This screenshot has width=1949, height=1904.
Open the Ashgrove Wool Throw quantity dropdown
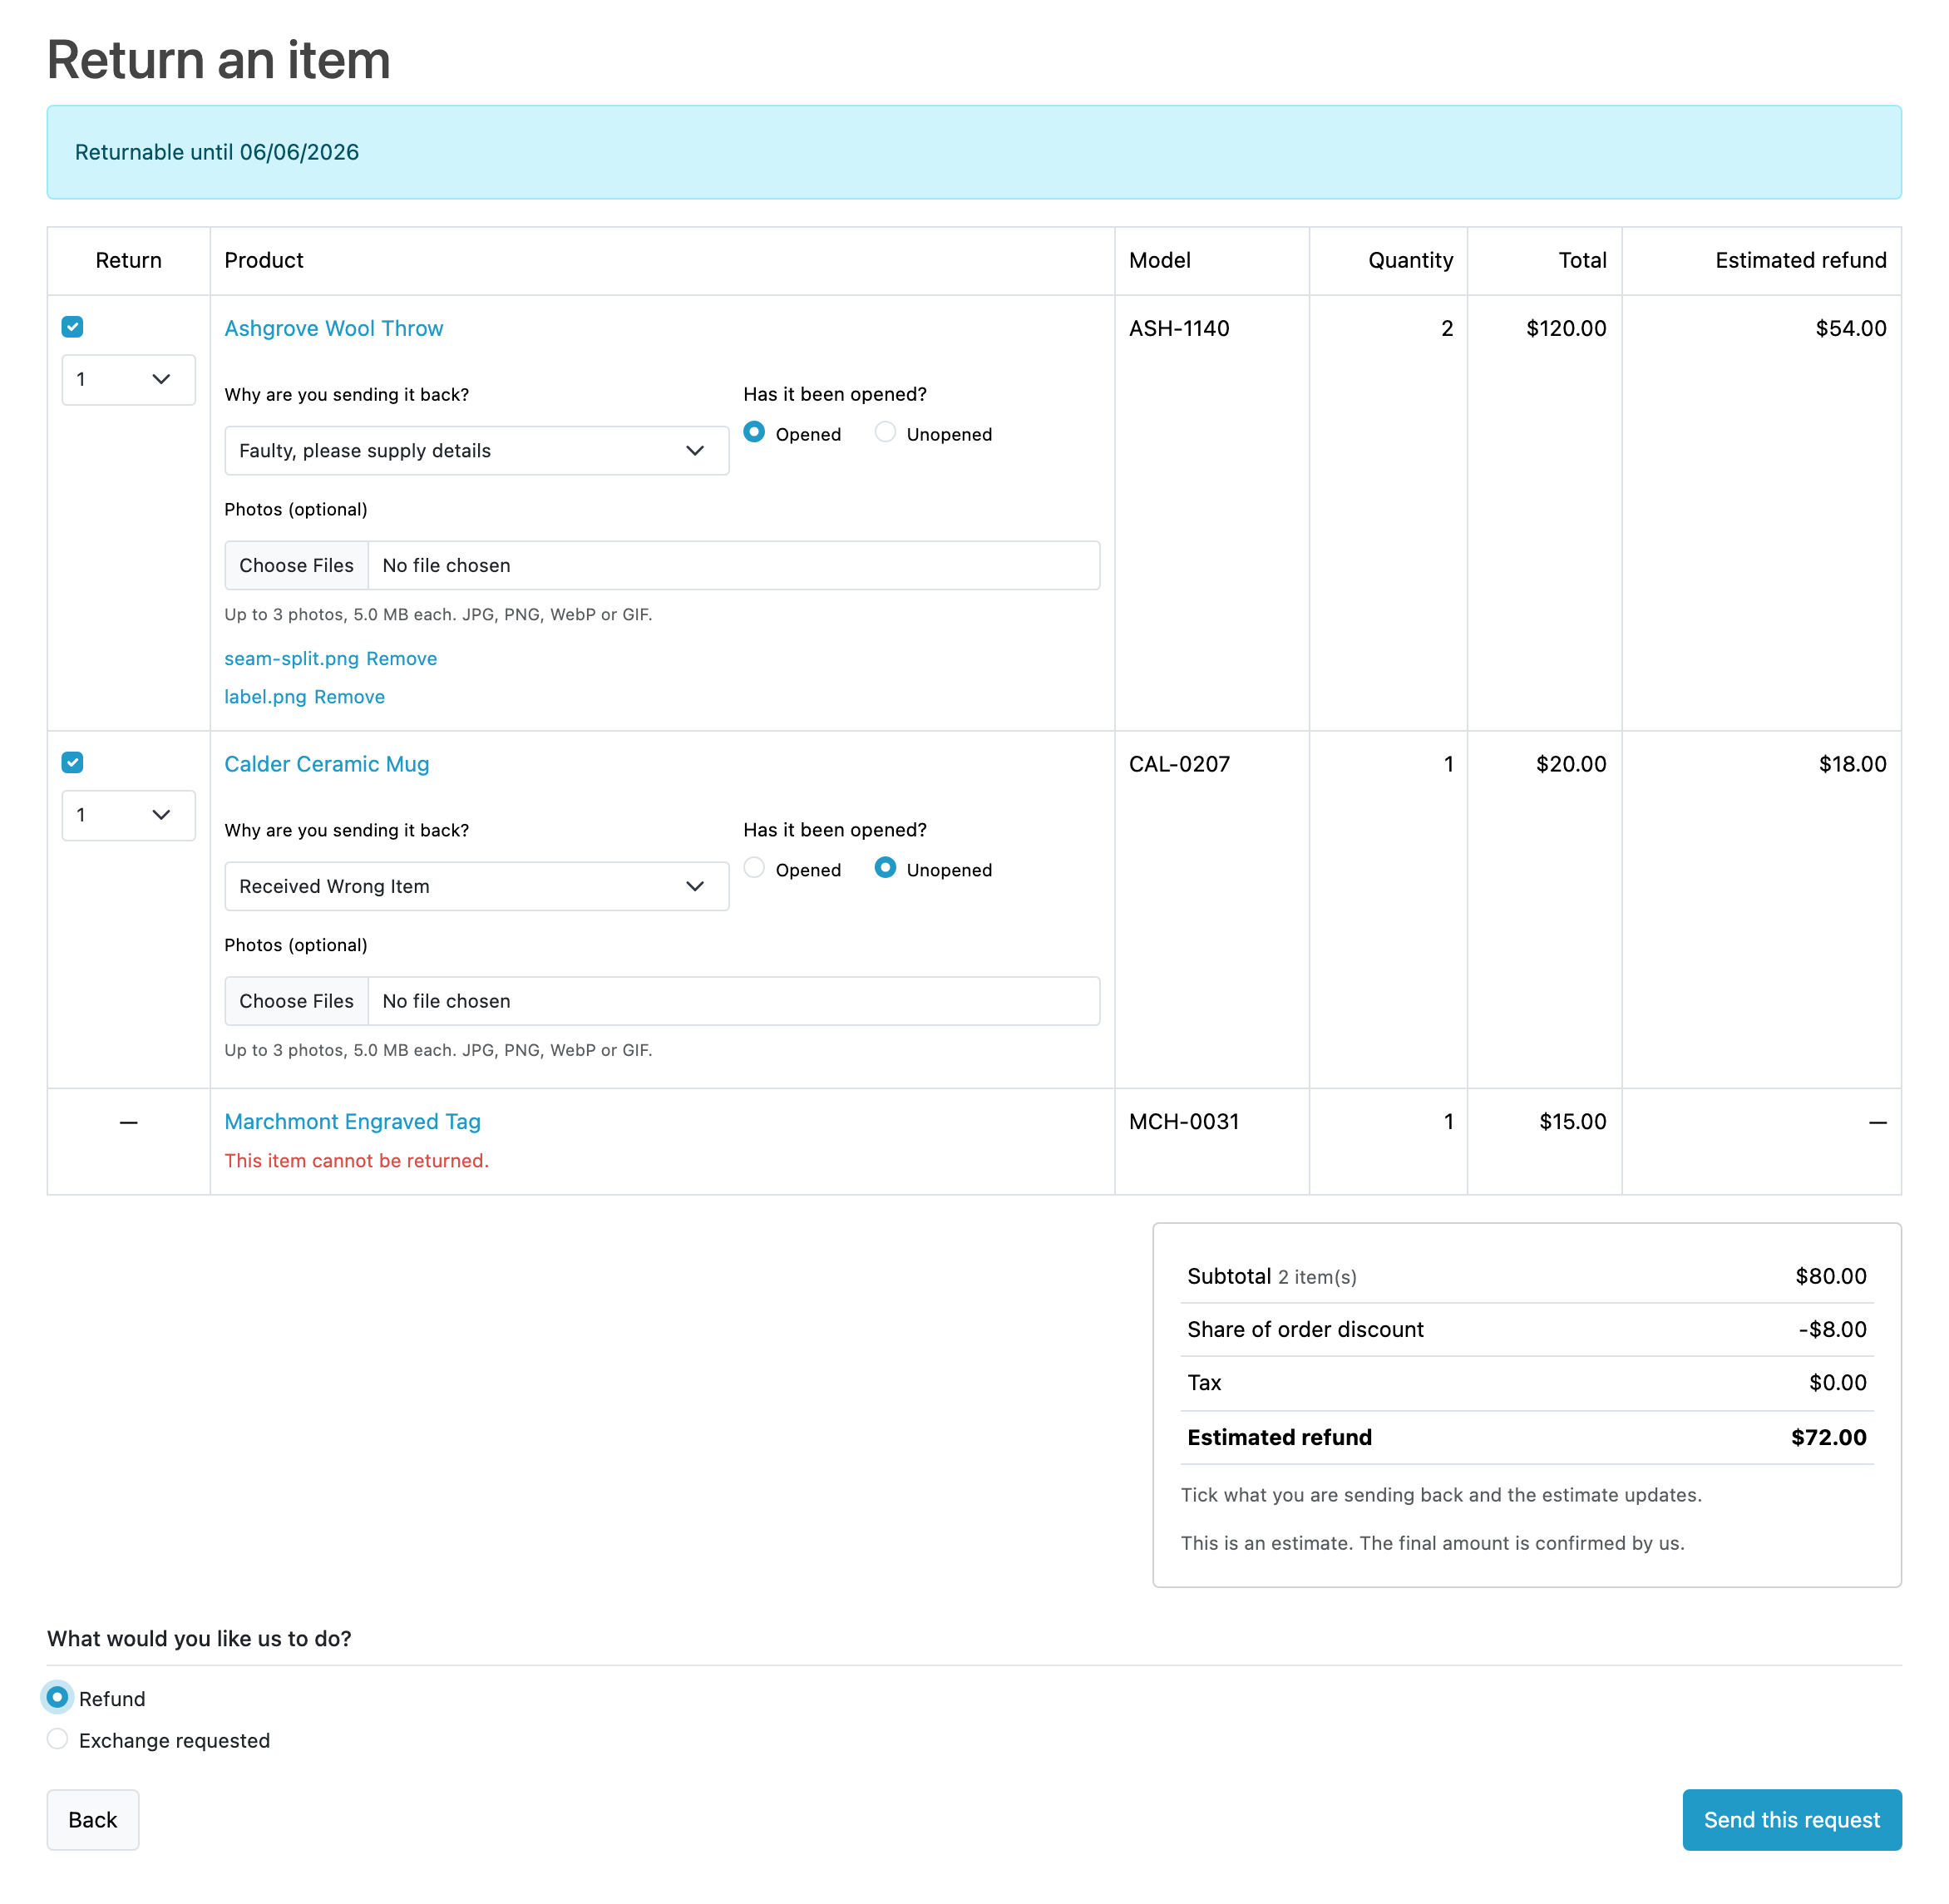128,379
